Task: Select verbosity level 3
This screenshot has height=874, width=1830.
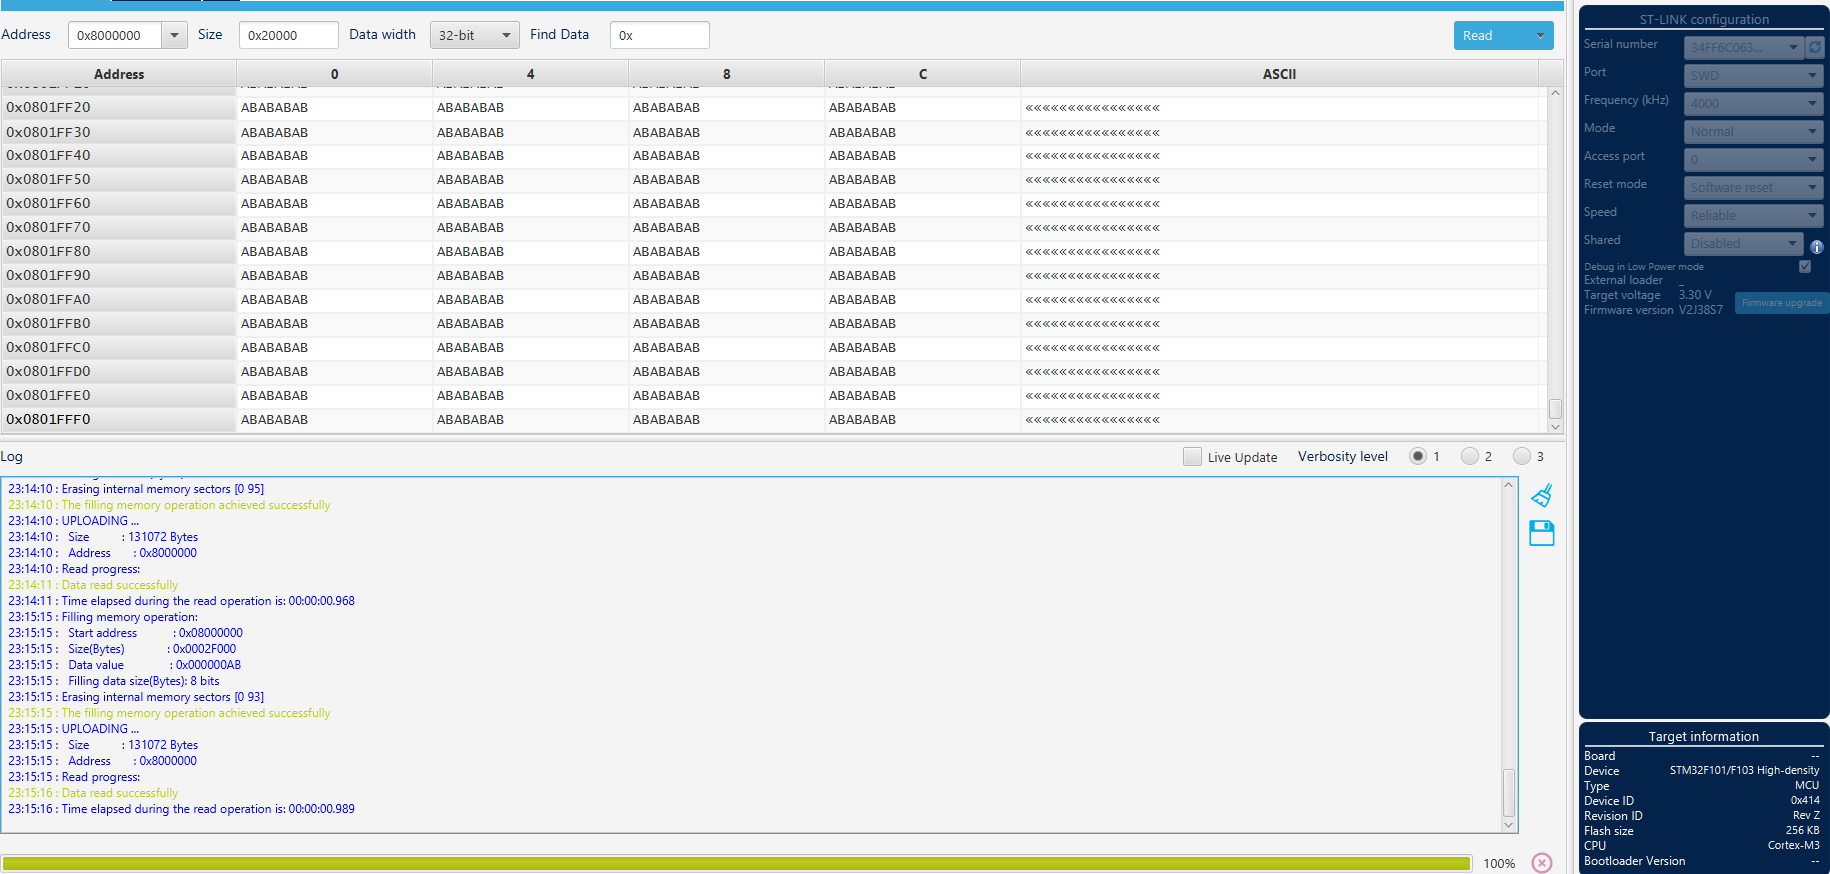Action: coord(1521,456)
